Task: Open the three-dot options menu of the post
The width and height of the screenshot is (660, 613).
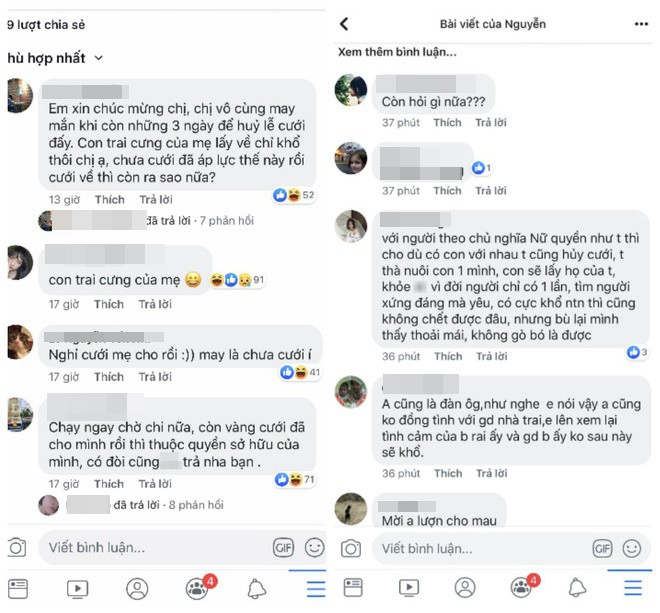Action: (x=641, y=24)
